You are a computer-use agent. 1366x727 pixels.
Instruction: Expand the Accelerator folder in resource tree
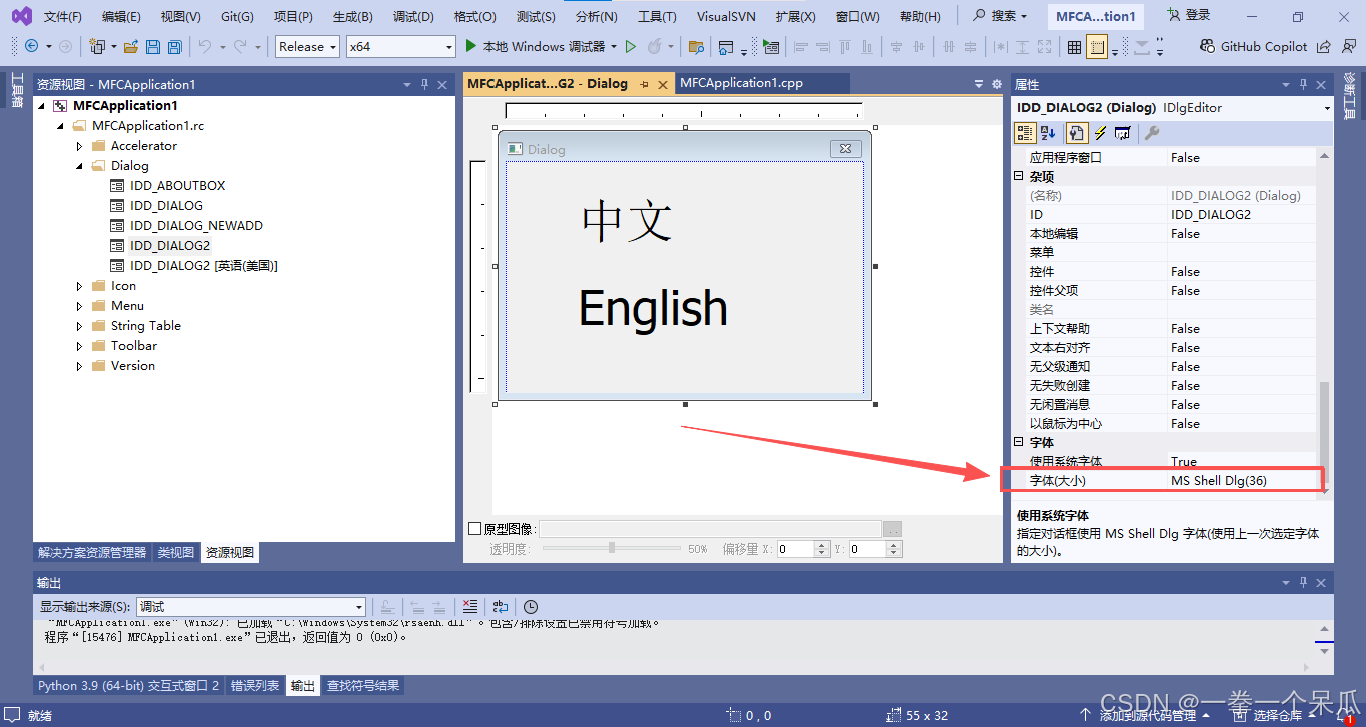[x=80, y=146]
